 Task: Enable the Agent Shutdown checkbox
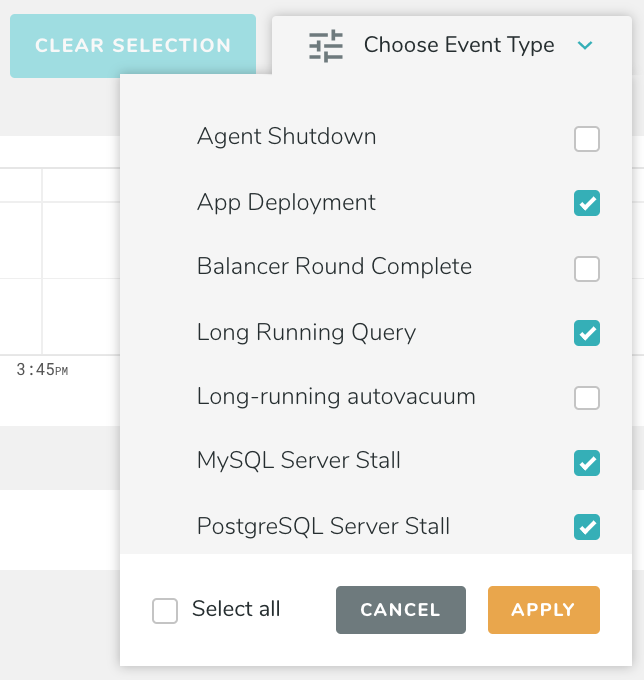click(587, 139)
